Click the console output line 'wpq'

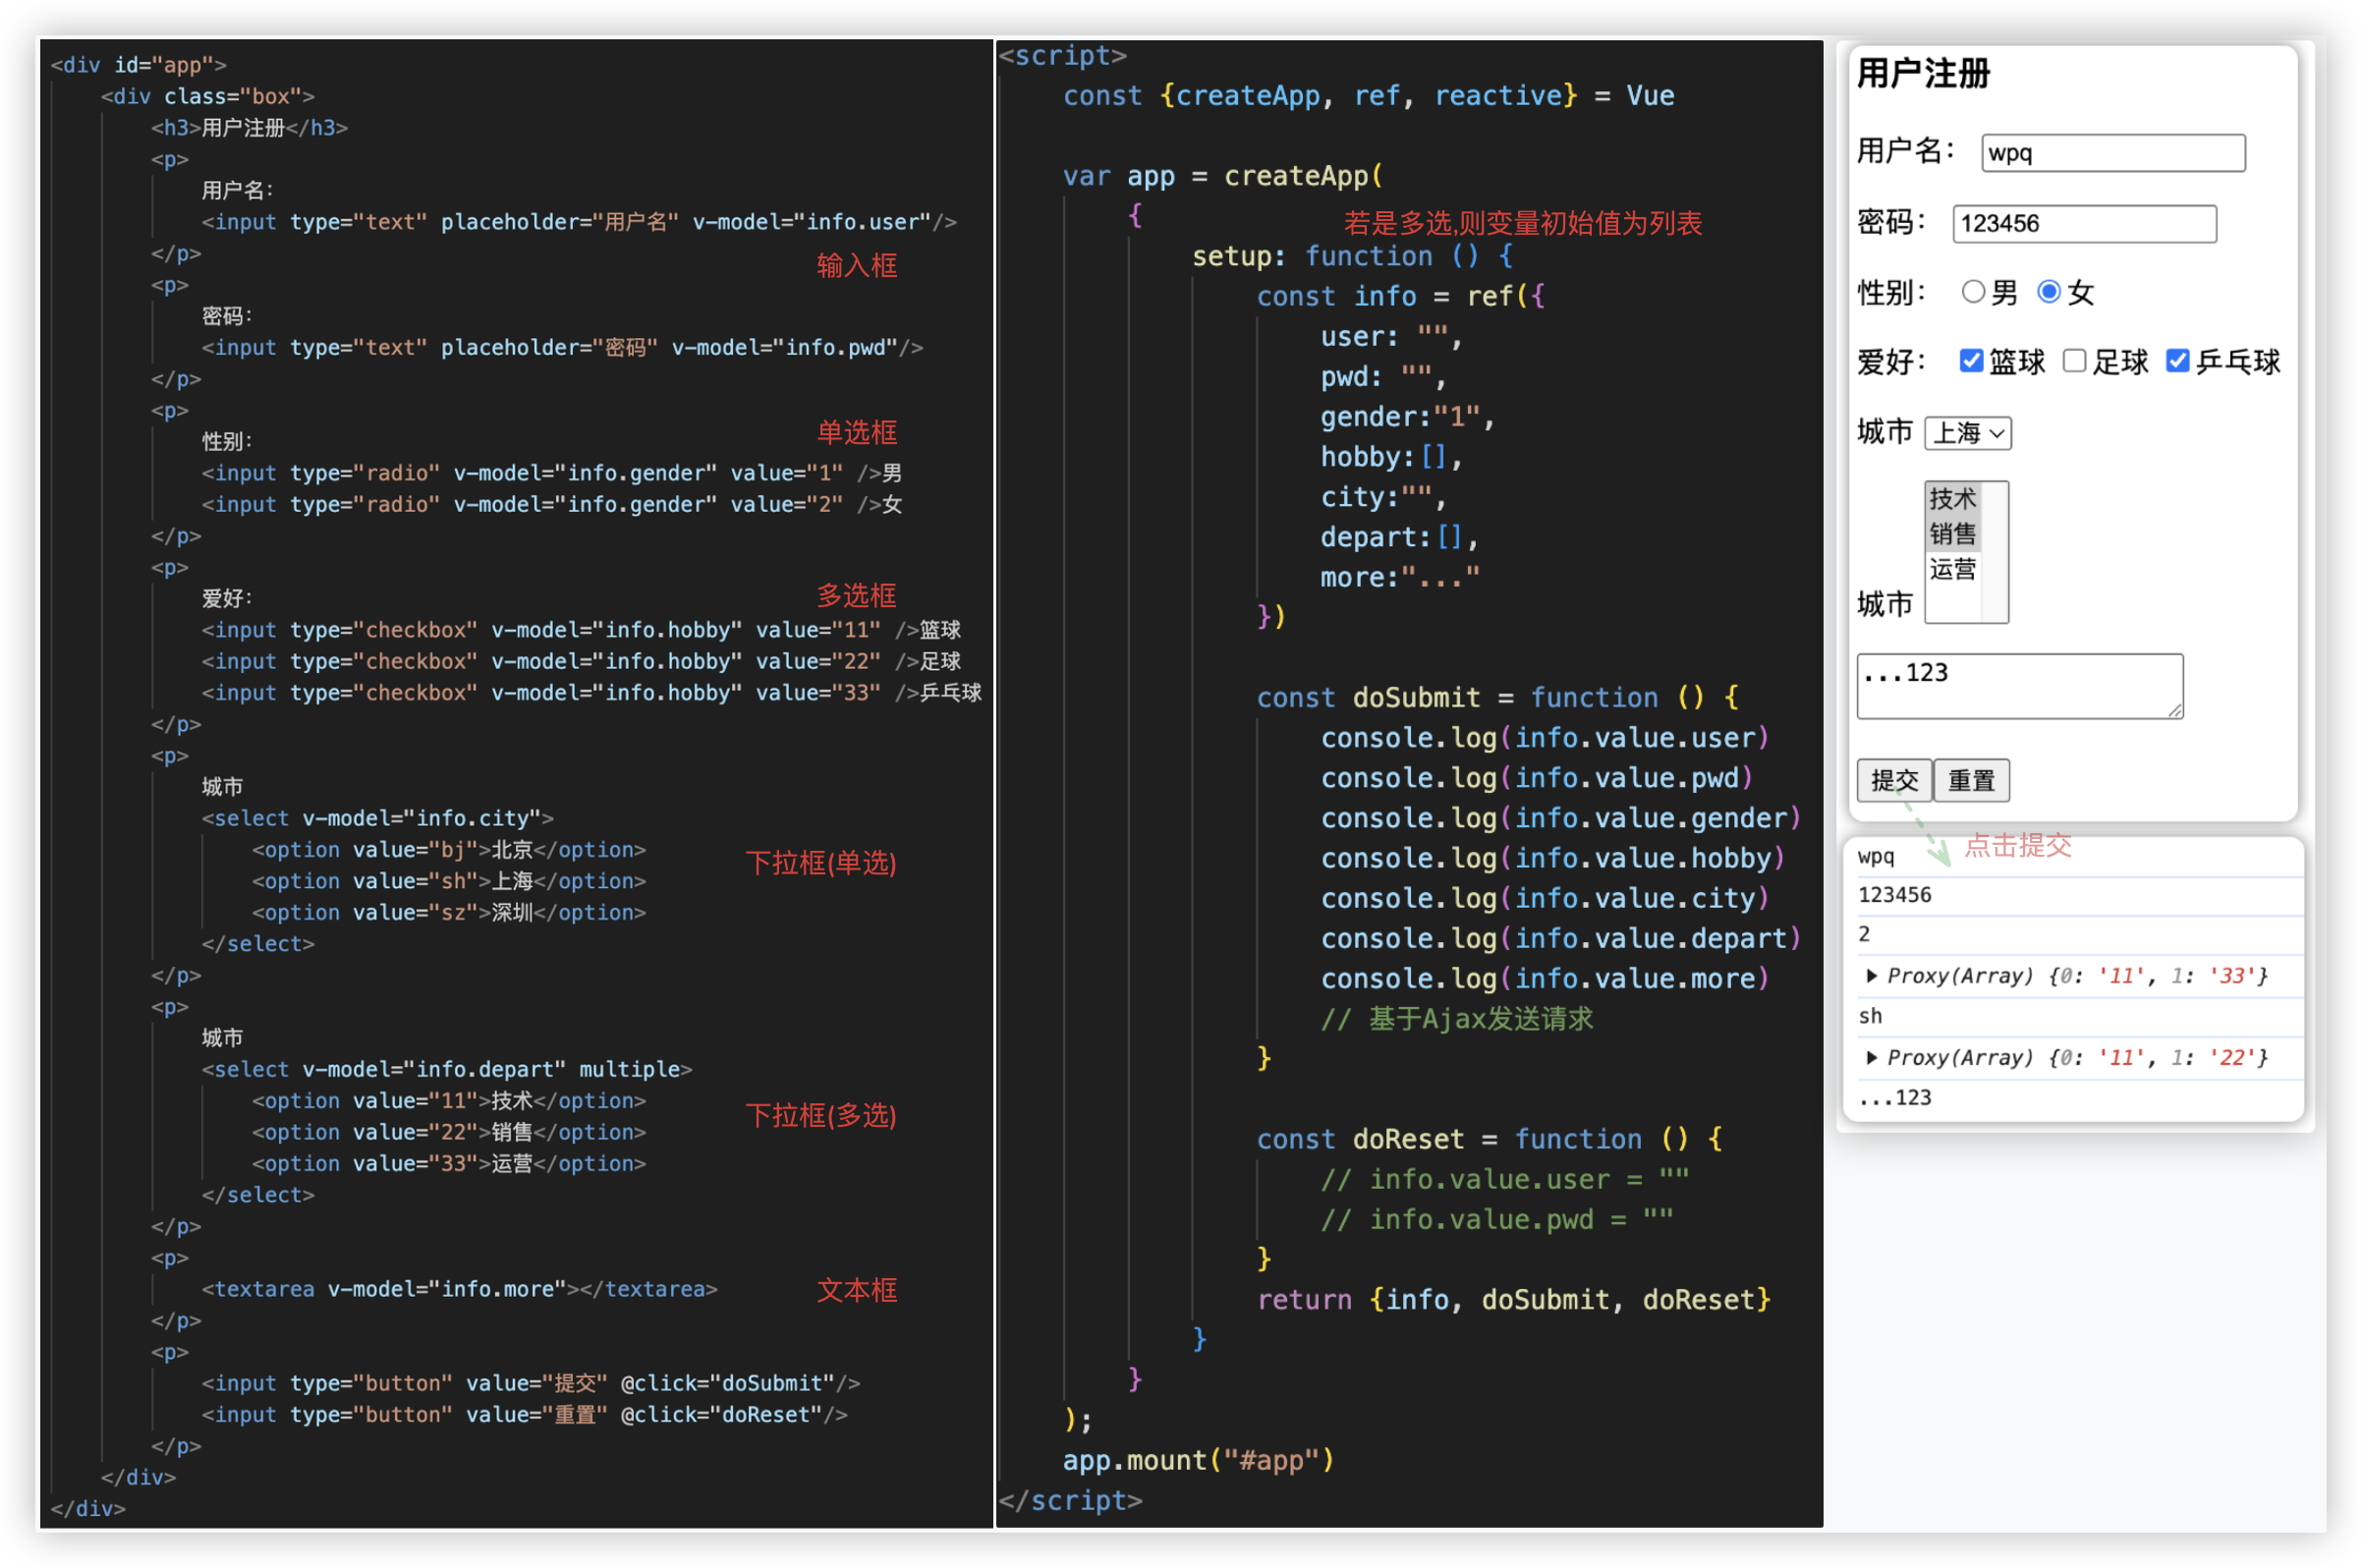(x=1875, y=857)
